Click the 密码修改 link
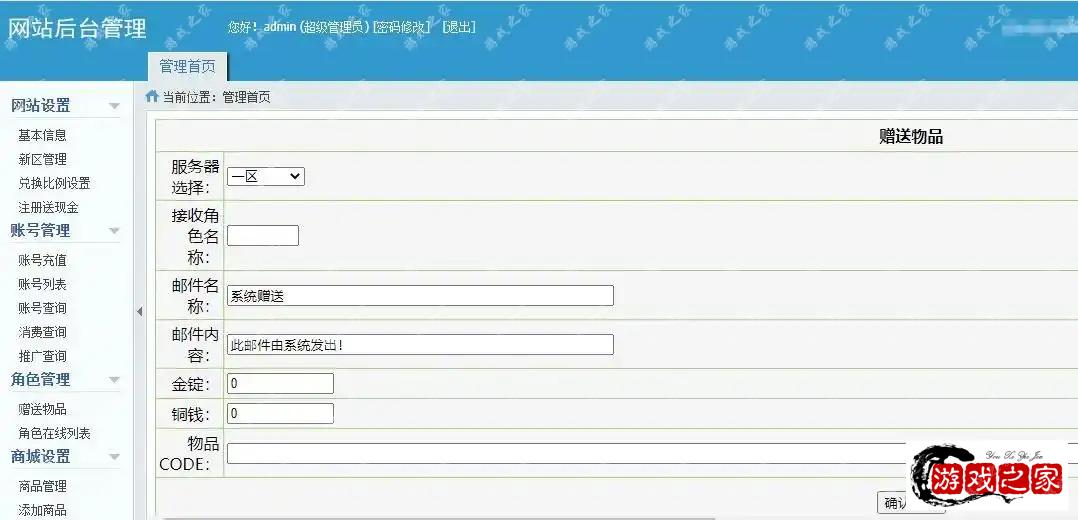 pyautogui.click(x=400, y=27)
